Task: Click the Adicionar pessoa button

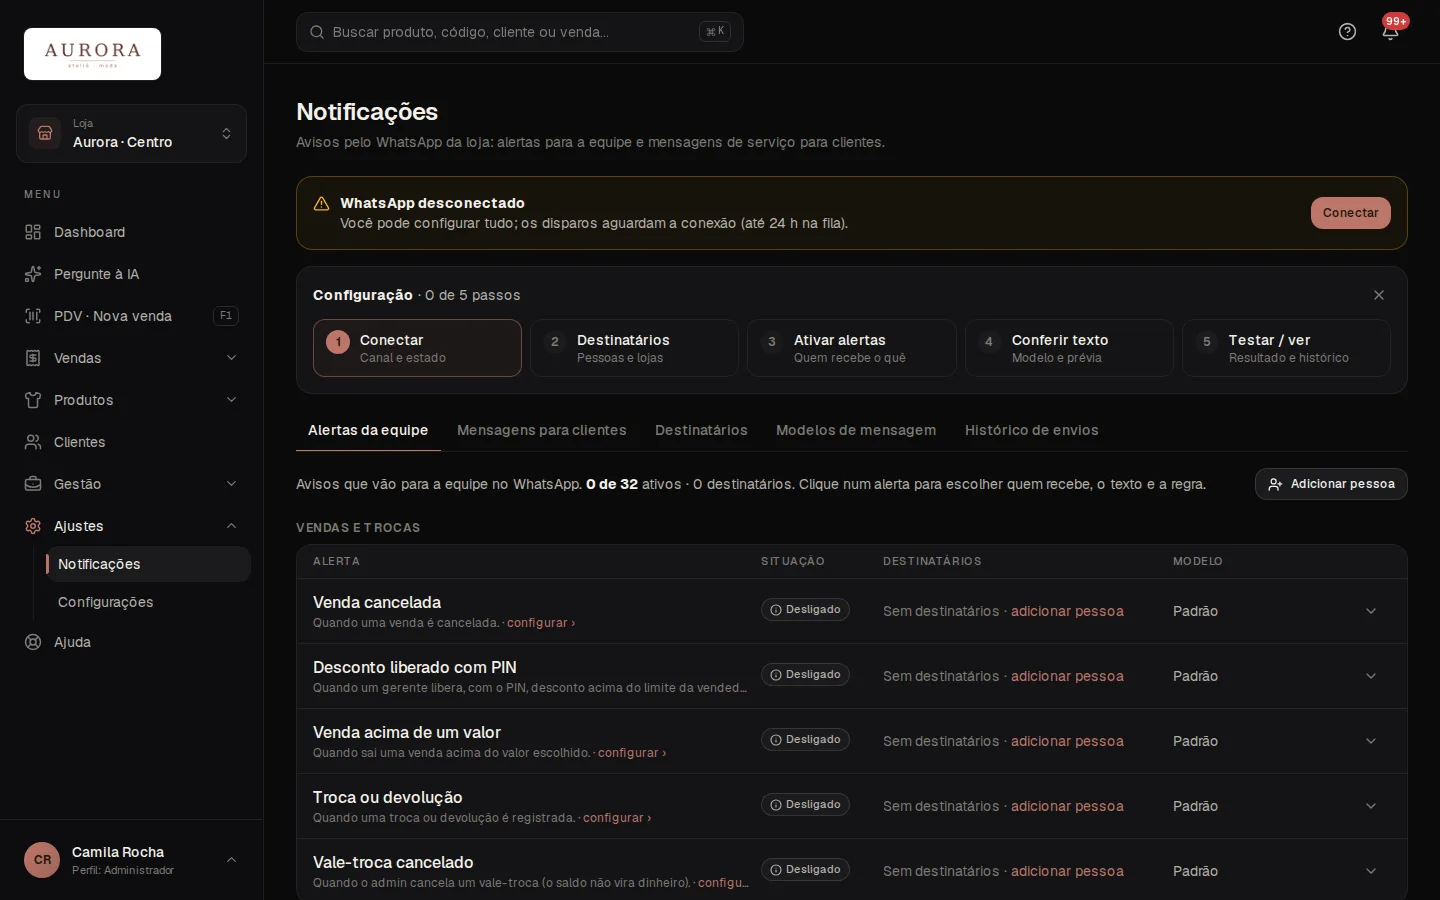Action: point(1331,484)
